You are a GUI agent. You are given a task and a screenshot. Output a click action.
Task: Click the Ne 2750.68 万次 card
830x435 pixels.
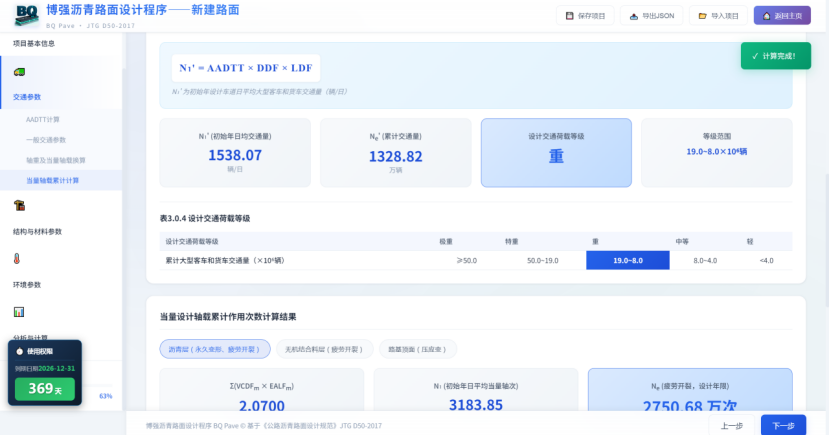tap(690, 391)
